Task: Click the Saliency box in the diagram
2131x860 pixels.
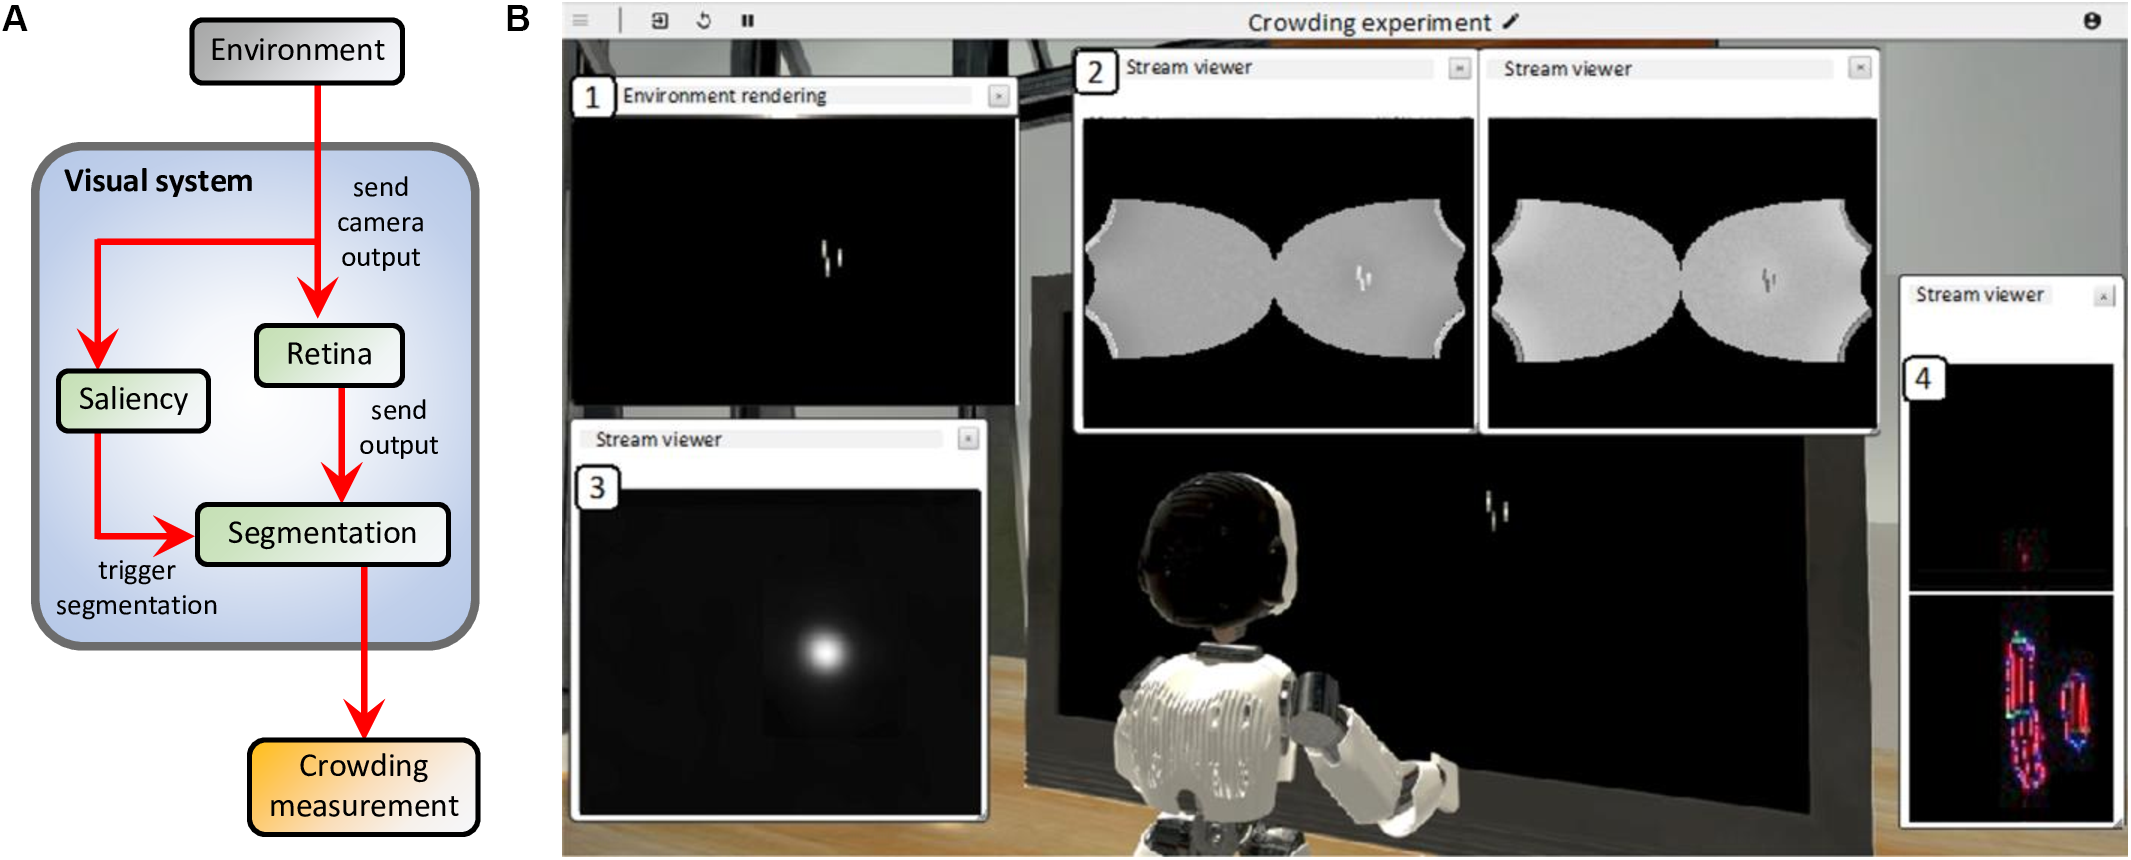Action: 133,400
